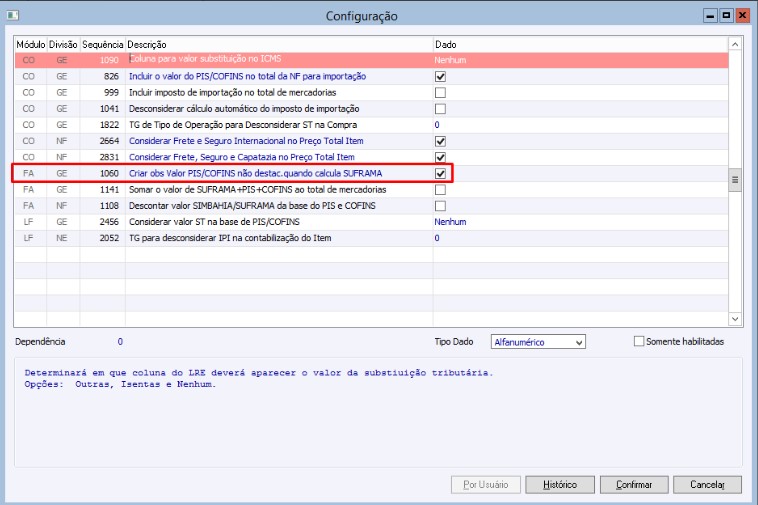The height and width of the screenshot is (505, 758).
Task: Sort by the Sequência column header
Action: click(102, 44)
